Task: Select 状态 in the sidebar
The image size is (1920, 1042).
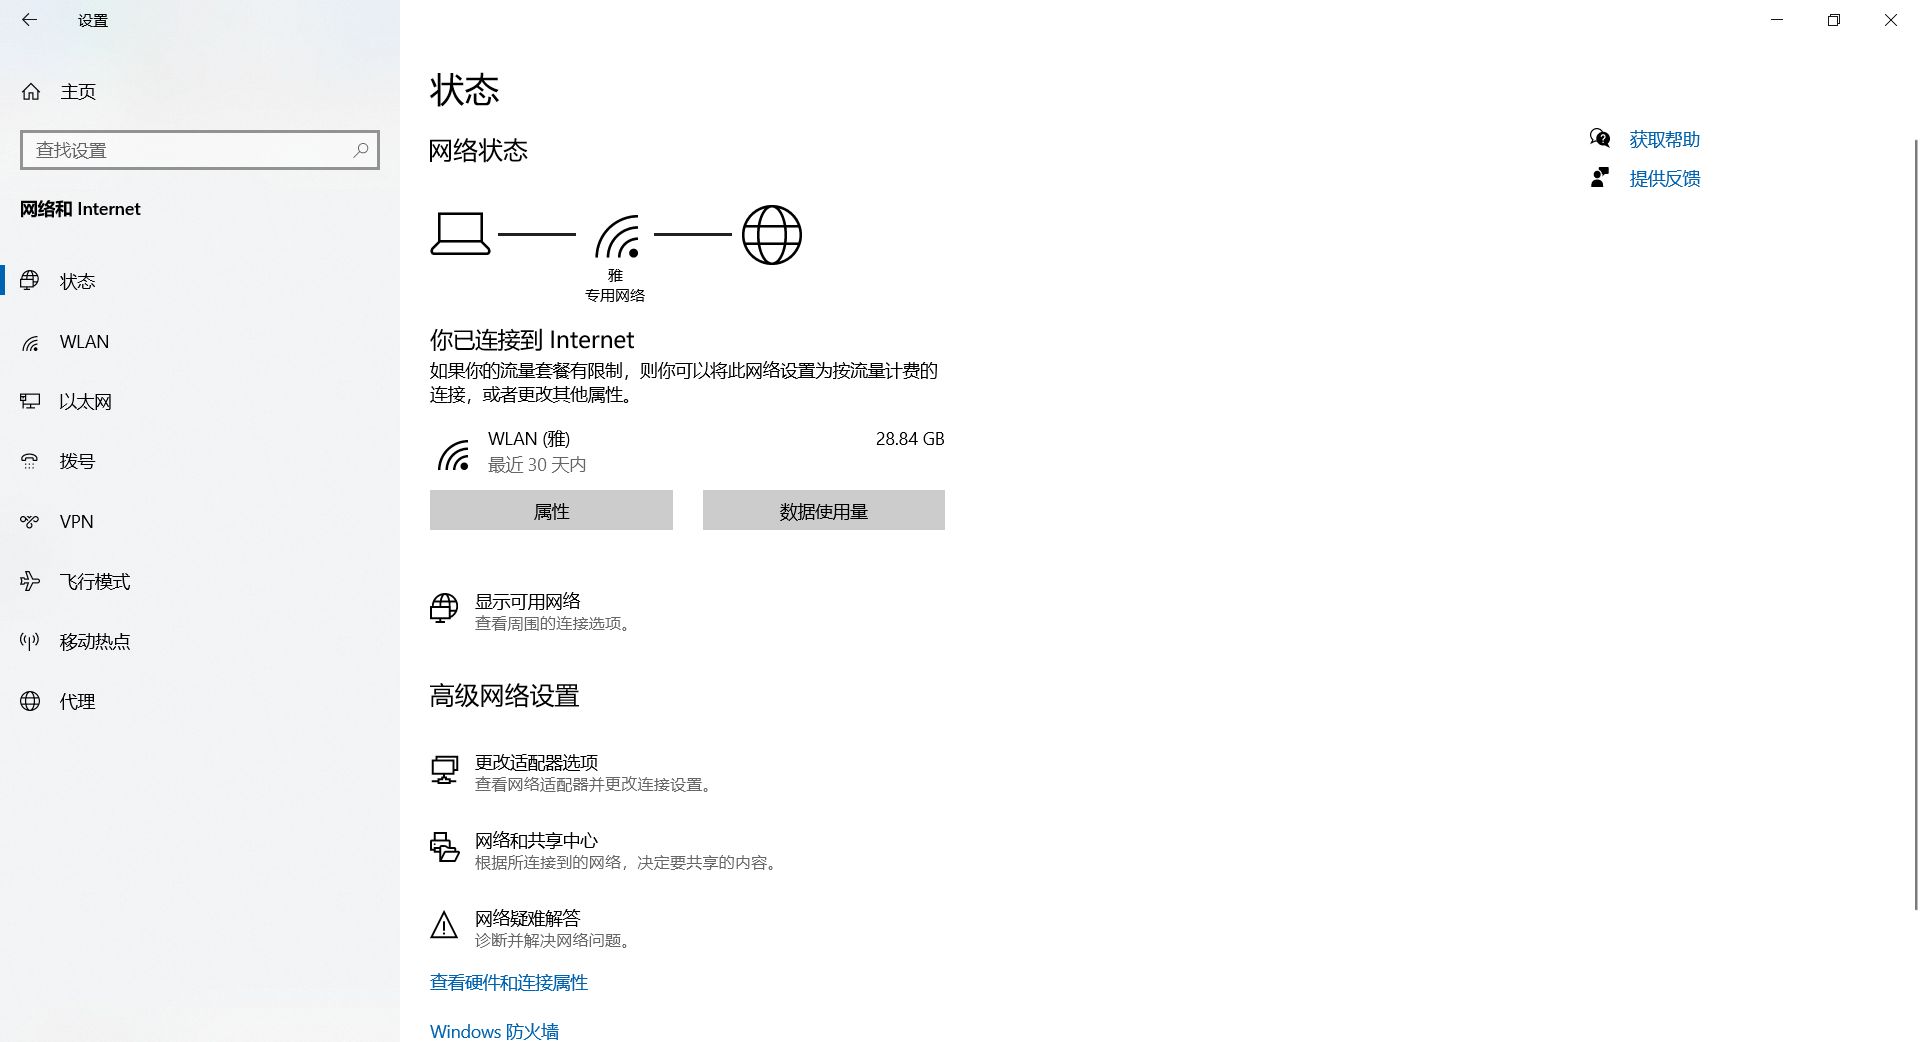Action: point(77,281)
